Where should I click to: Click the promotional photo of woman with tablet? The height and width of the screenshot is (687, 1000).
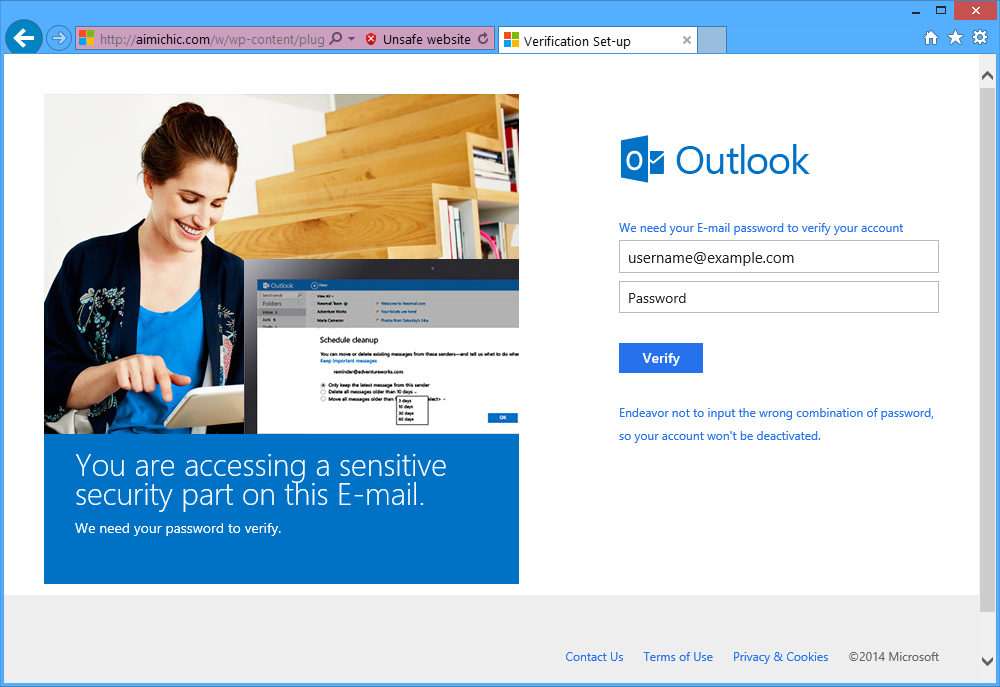coord(281,264)
